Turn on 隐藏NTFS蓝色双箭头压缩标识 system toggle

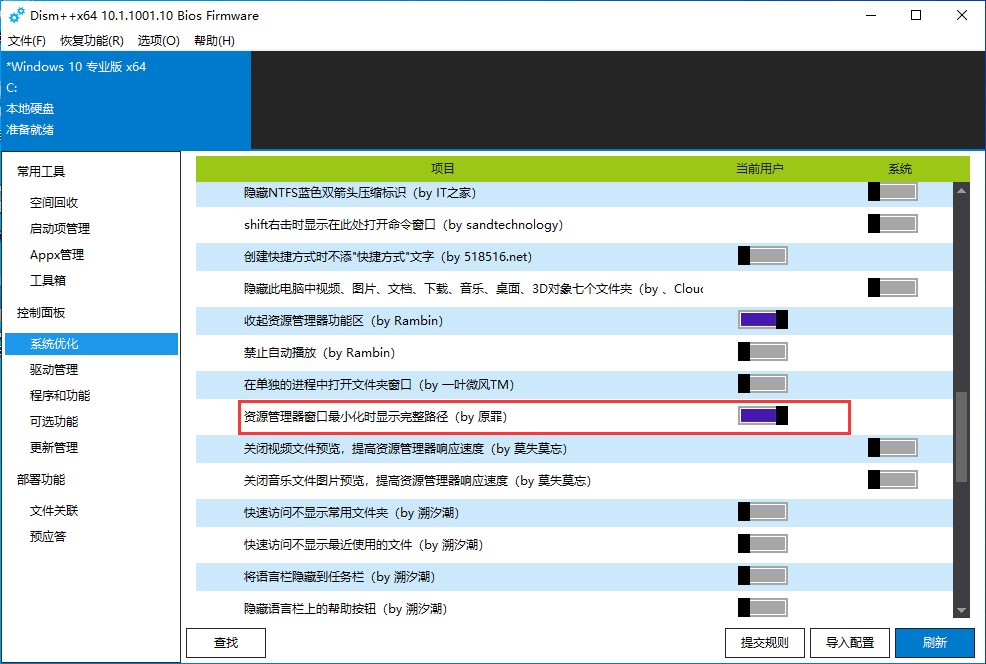892,192
